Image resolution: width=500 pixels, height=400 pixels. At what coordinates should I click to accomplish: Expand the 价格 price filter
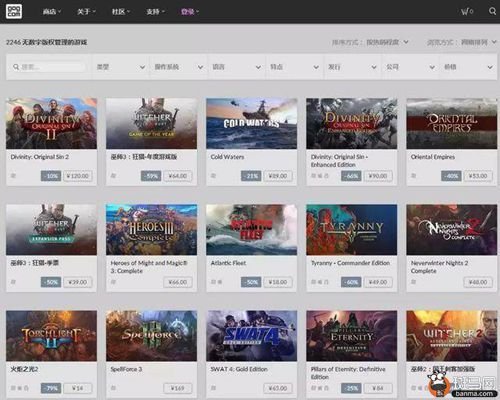click(x=469, y=67)
